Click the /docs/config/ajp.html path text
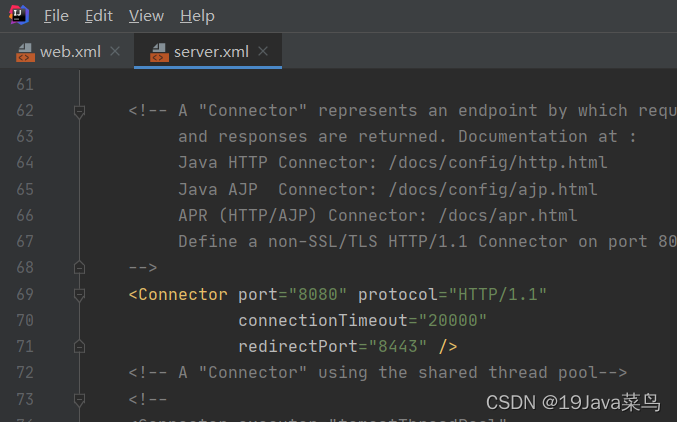 (x=493, y=190)
